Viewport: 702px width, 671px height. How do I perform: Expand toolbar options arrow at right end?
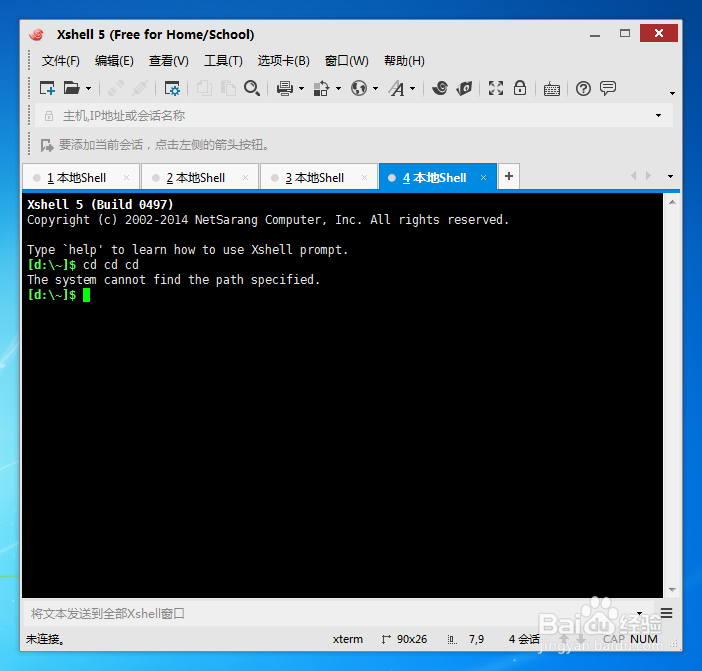click(672, 93)
